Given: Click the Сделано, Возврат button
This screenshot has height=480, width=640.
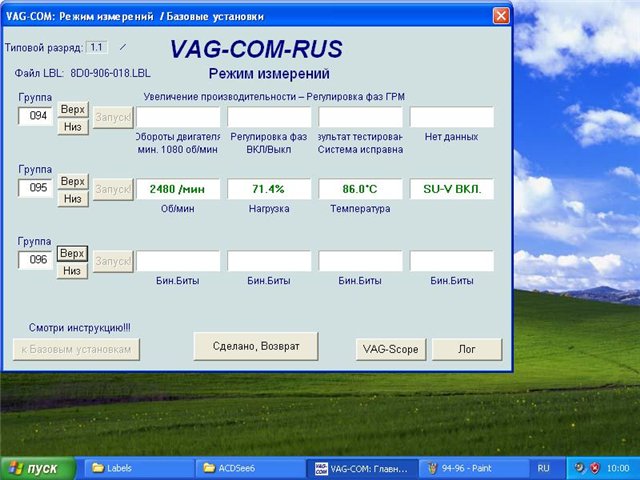Looking at the screenshot, I should tap(256, 346).
